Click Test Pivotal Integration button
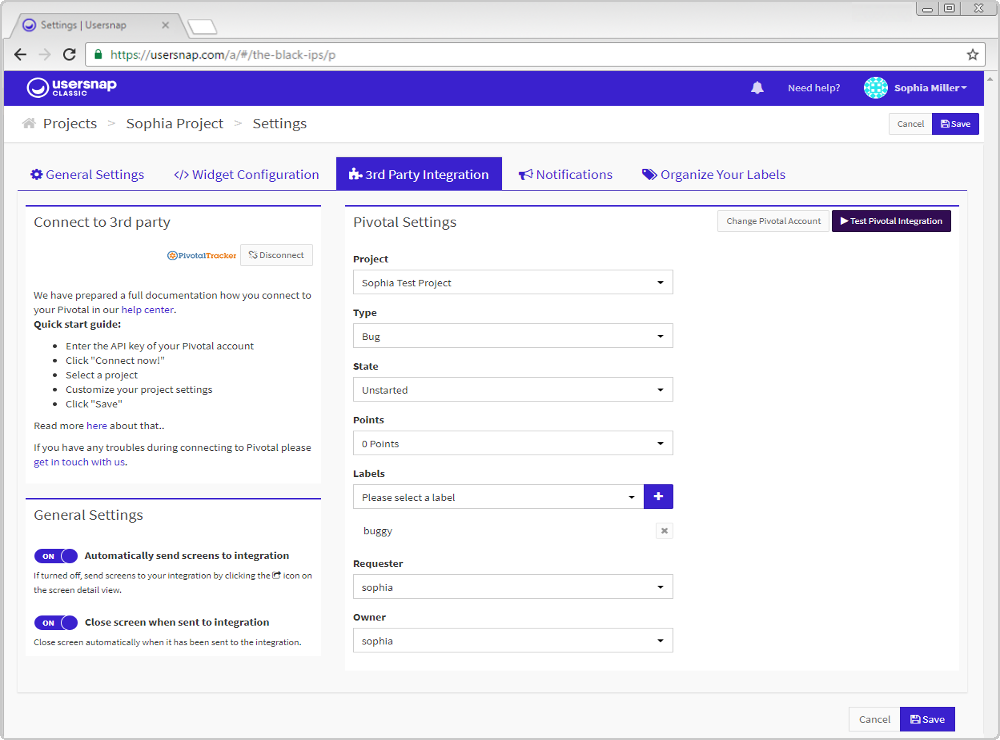This screenshot has height=740, width=1000. [891, 221]
